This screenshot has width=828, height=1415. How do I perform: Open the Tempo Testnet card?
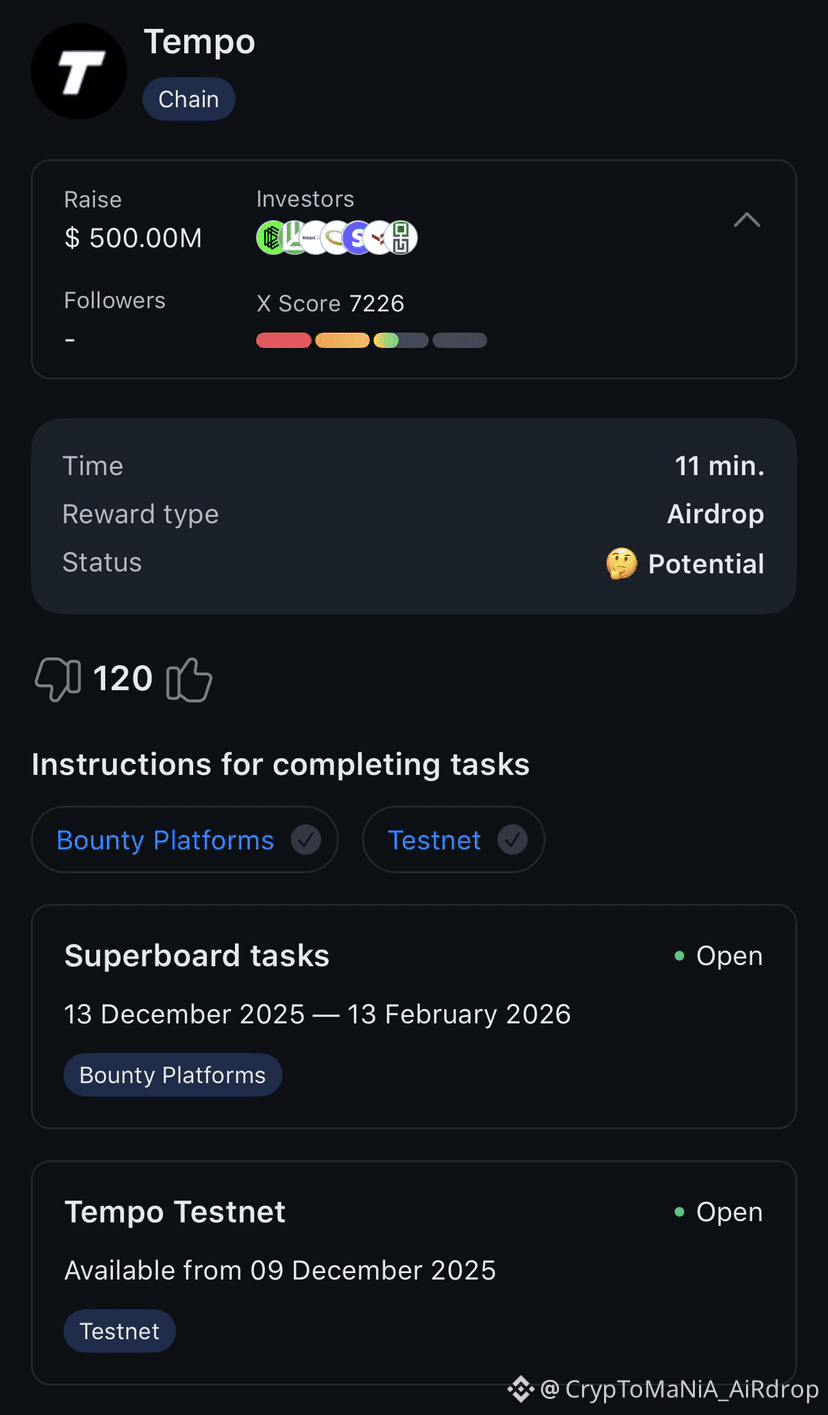[x=414, y=1273]
